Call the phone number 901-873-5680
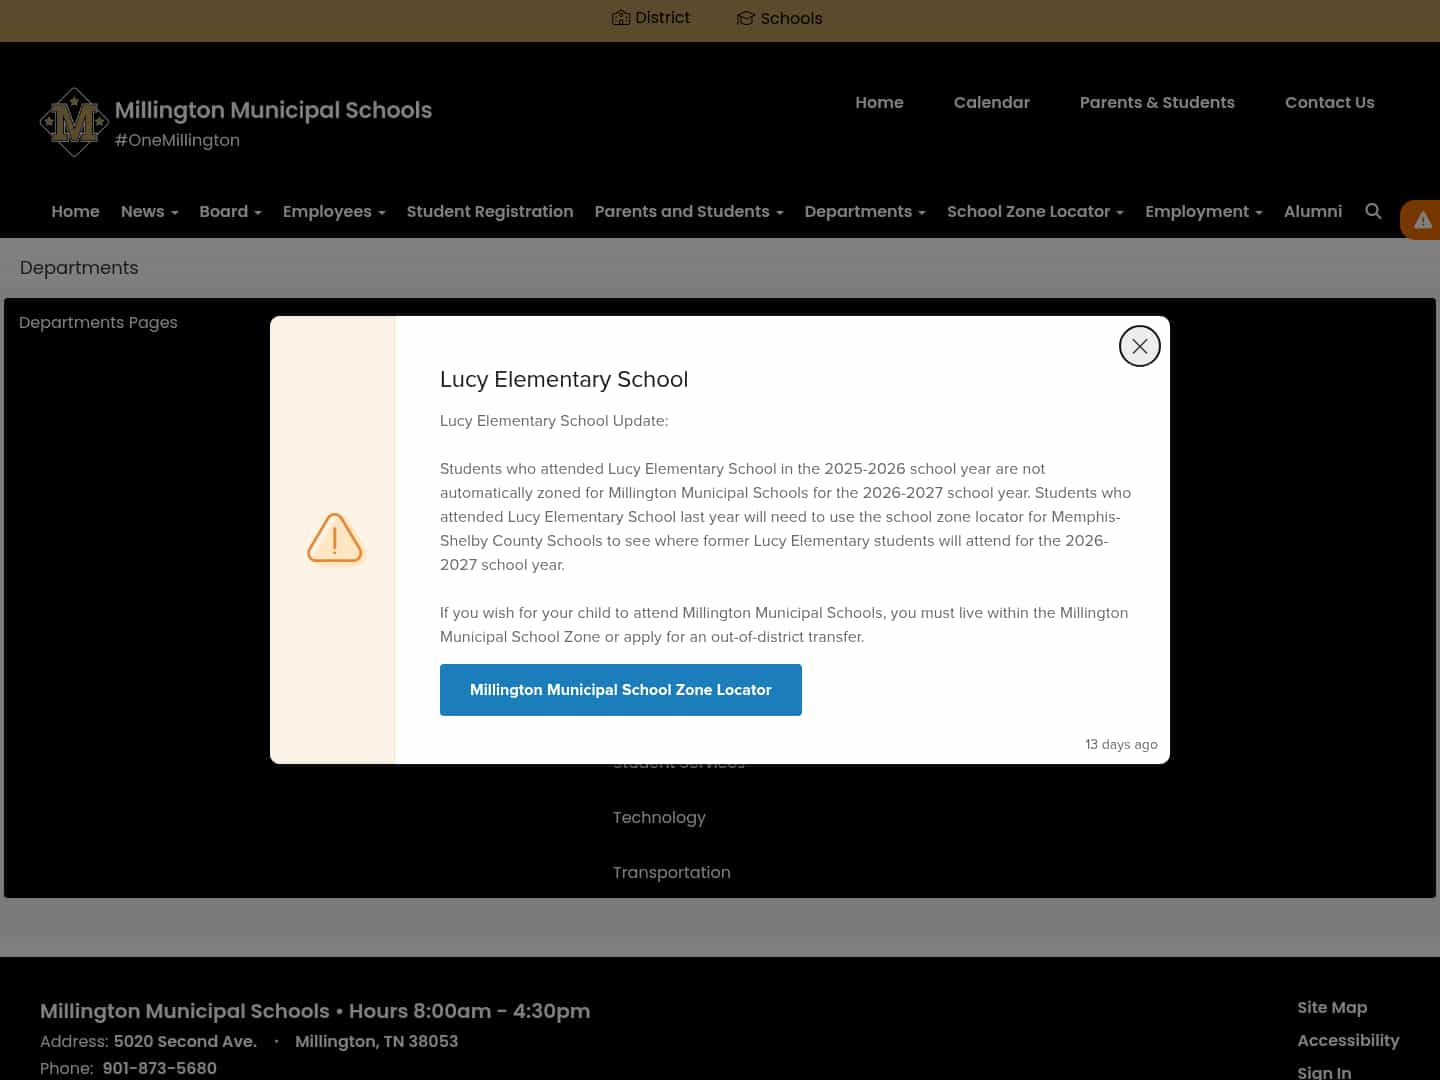Screen dimensions: 1440x1080 (159, 1068)
